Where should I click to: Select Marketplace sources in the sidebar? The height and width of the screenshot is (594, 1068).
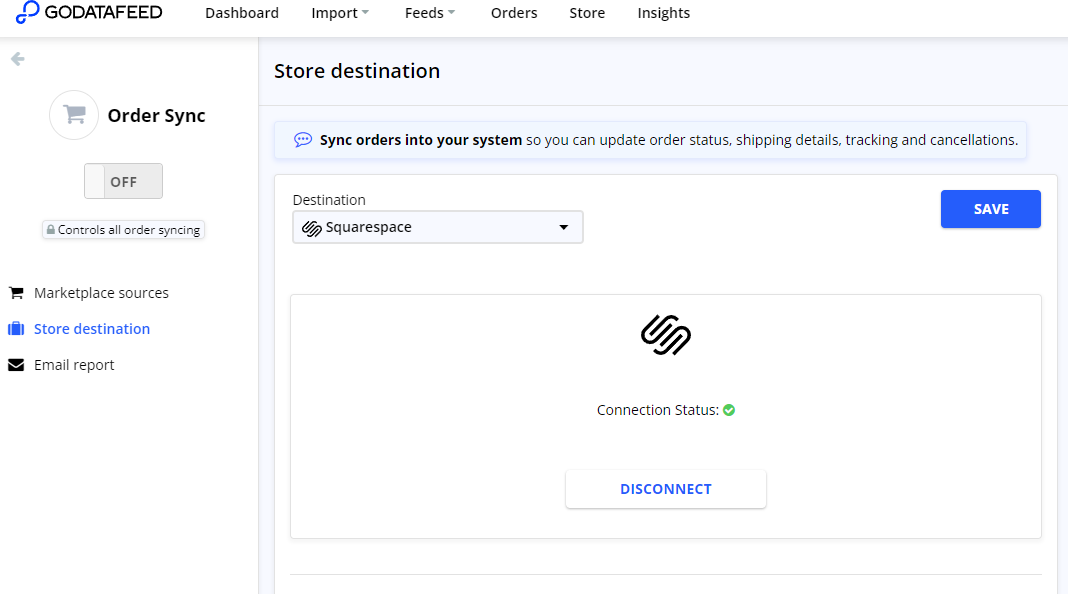click(x=101, y=293)
